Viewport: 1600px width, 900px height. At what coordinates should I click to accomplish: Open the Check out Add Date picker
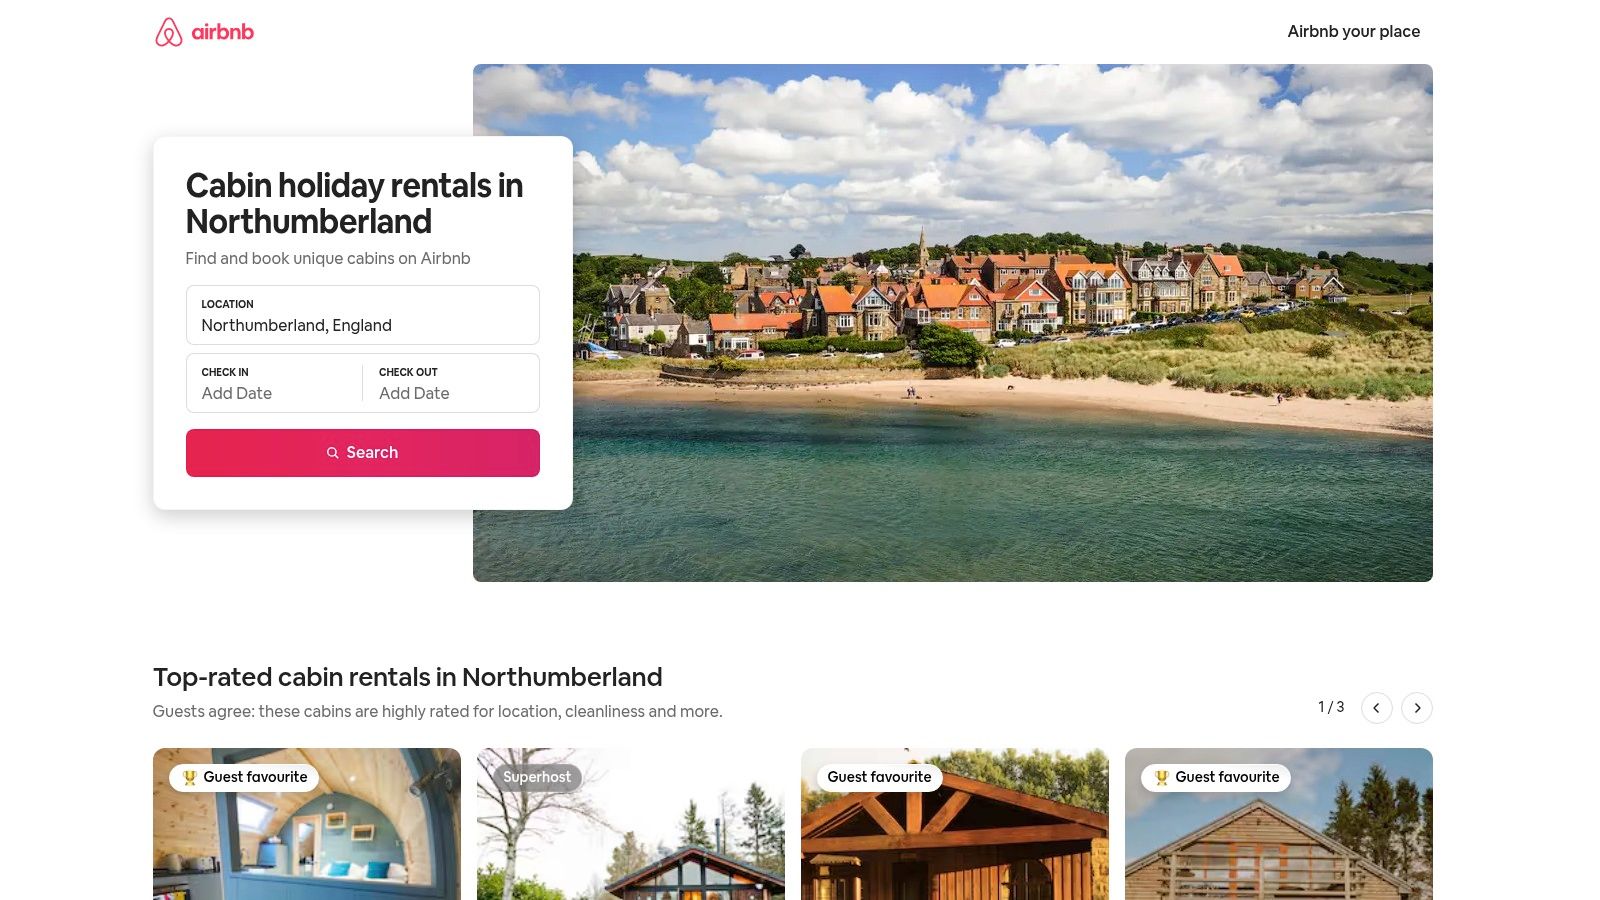(451, 383)
